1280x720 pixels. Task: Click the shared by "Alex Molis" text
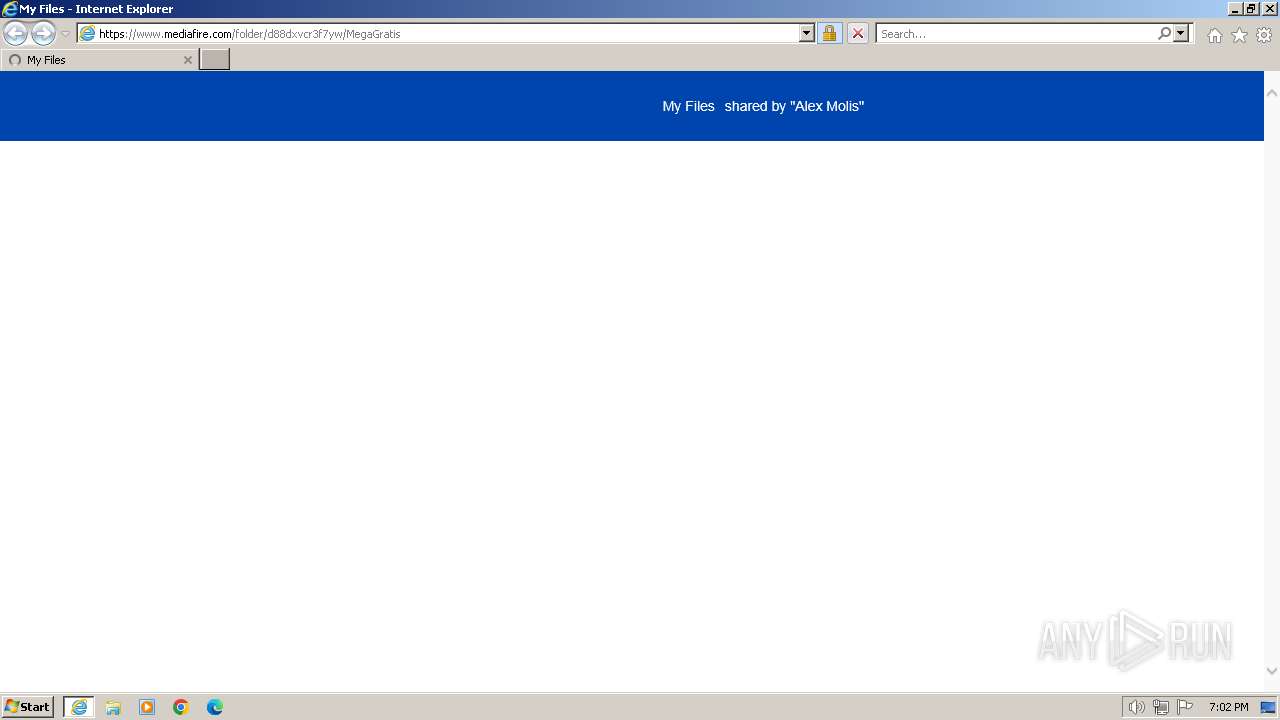[x=794, y=106]
